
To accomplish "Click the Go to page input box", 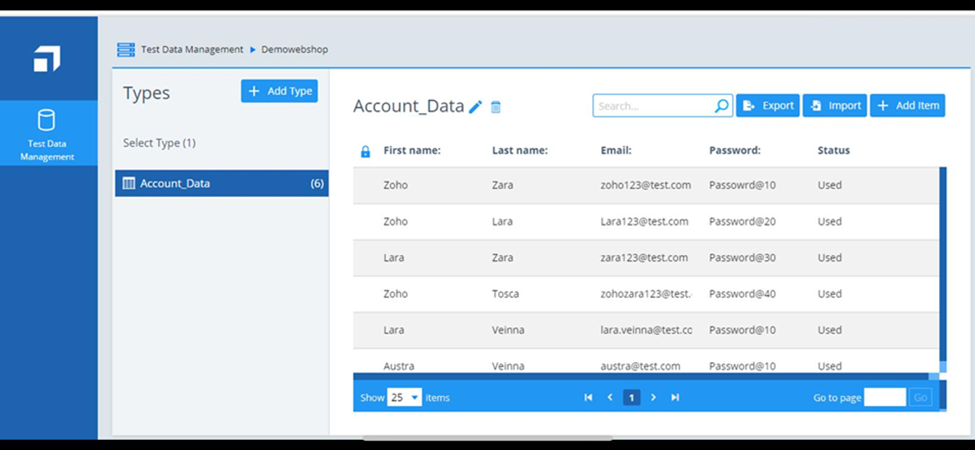I will 885,397.
